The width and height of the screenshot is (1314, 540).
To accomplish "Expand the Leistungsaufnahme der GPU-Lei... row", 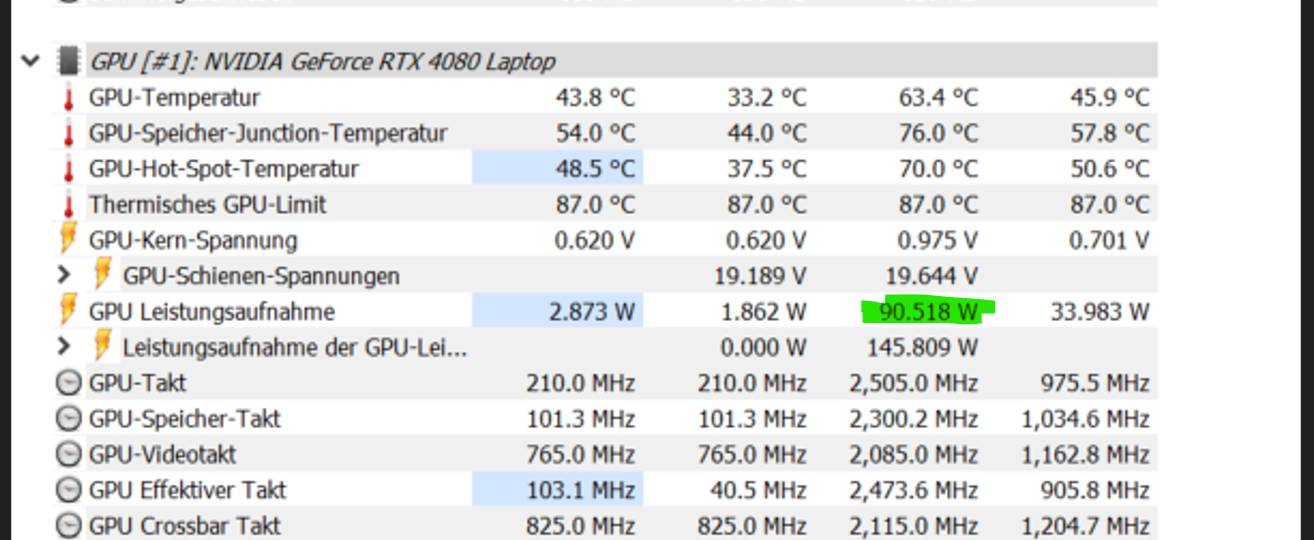I will tap(64, 347).
